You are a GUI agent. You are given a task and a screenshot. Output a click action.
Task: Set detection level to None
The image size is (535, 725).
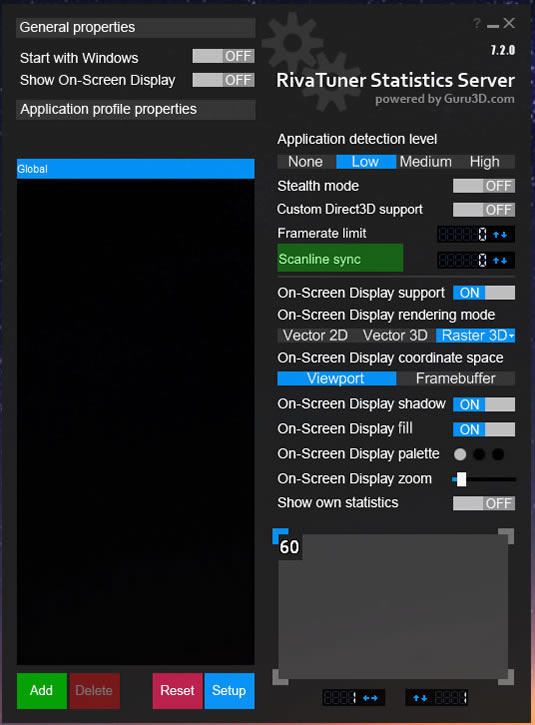tap(306, 162)
